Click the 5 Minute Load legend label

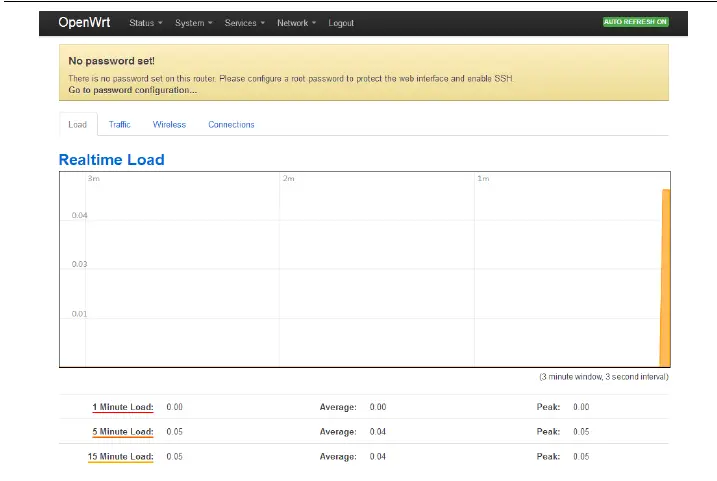click(x=123, y=432)
